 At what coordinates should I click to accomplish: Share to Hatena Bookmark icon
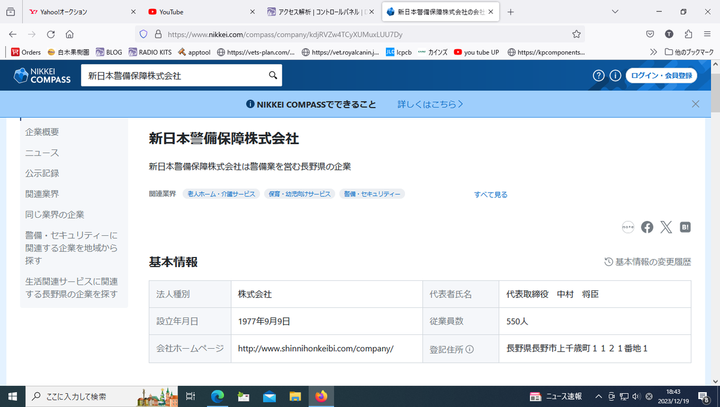click(685, 227)
